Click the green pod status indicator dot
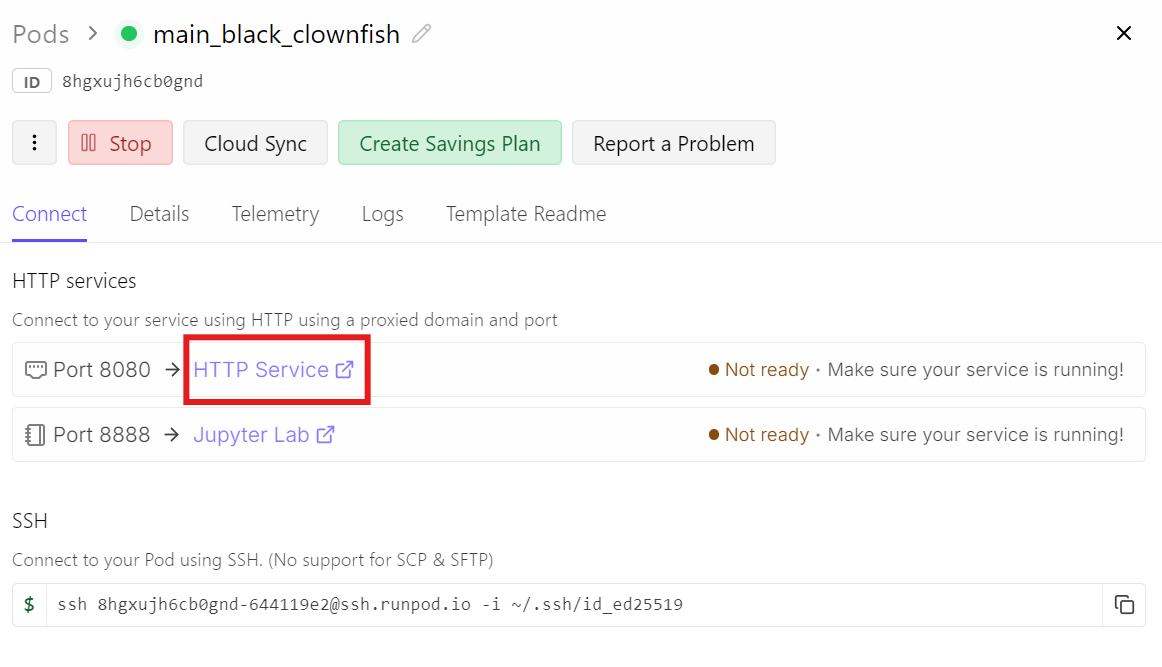The height and width of the screenshot is (667, 1162). (x=129, y=34)
